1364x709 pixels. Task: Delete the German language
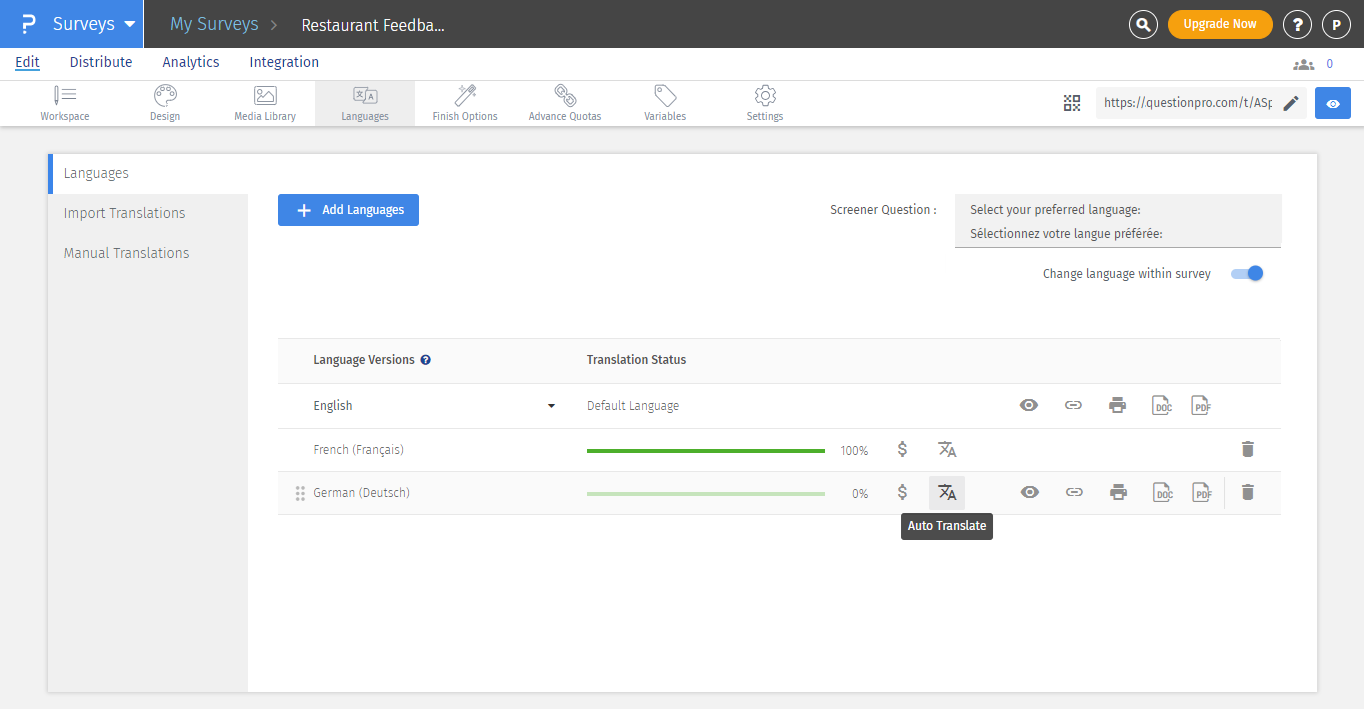pyautogui.click(x=1247, y=492)
